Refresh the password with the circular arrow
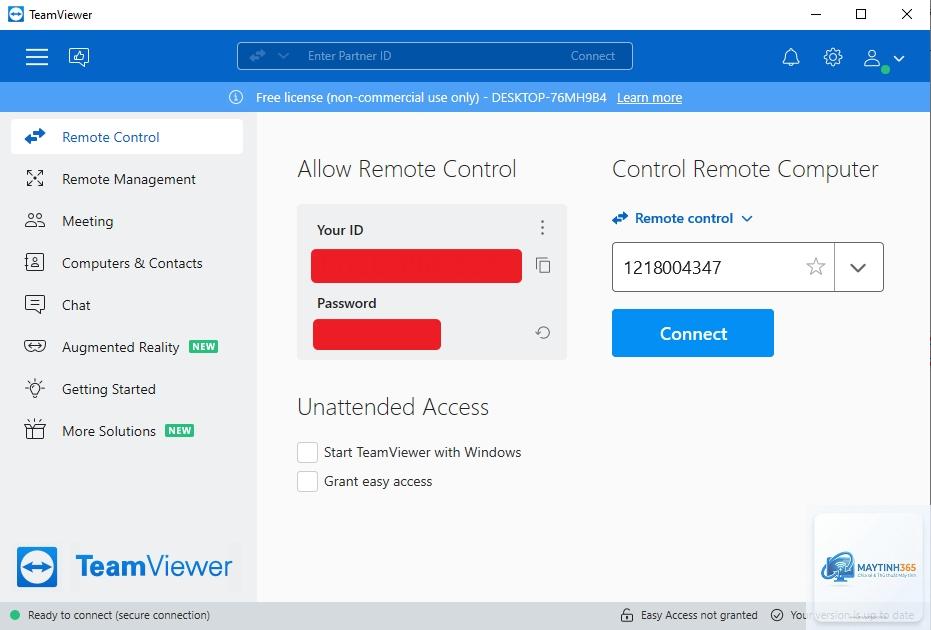This screenshot has width=931, height=630. coord(542,333)
